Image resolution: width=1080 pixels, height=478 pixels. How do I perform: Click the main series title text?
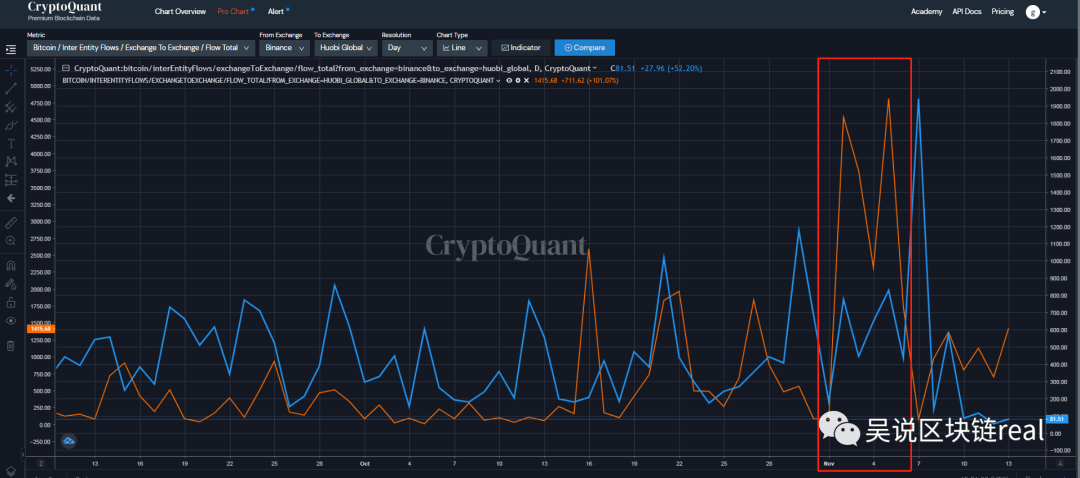331,68
